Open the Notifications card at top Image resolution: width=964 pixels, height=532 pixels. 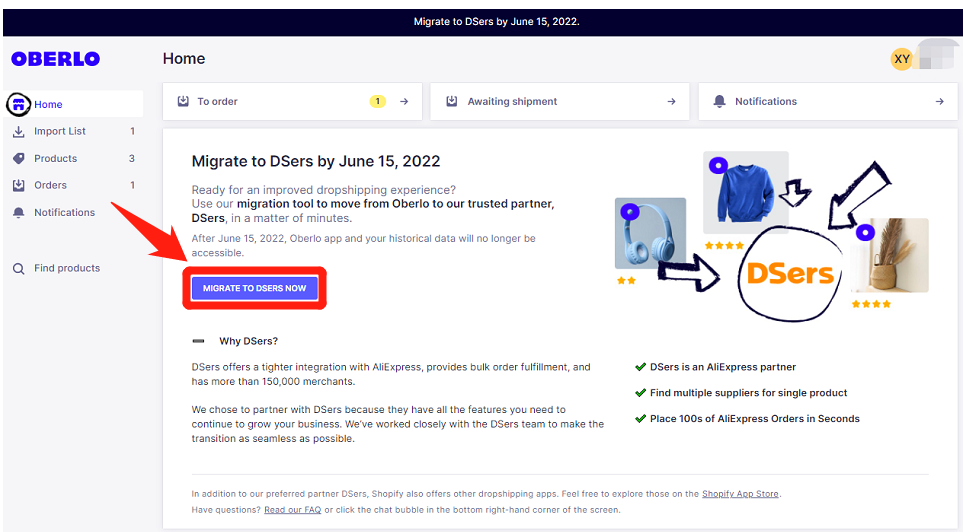pos(828,101)
